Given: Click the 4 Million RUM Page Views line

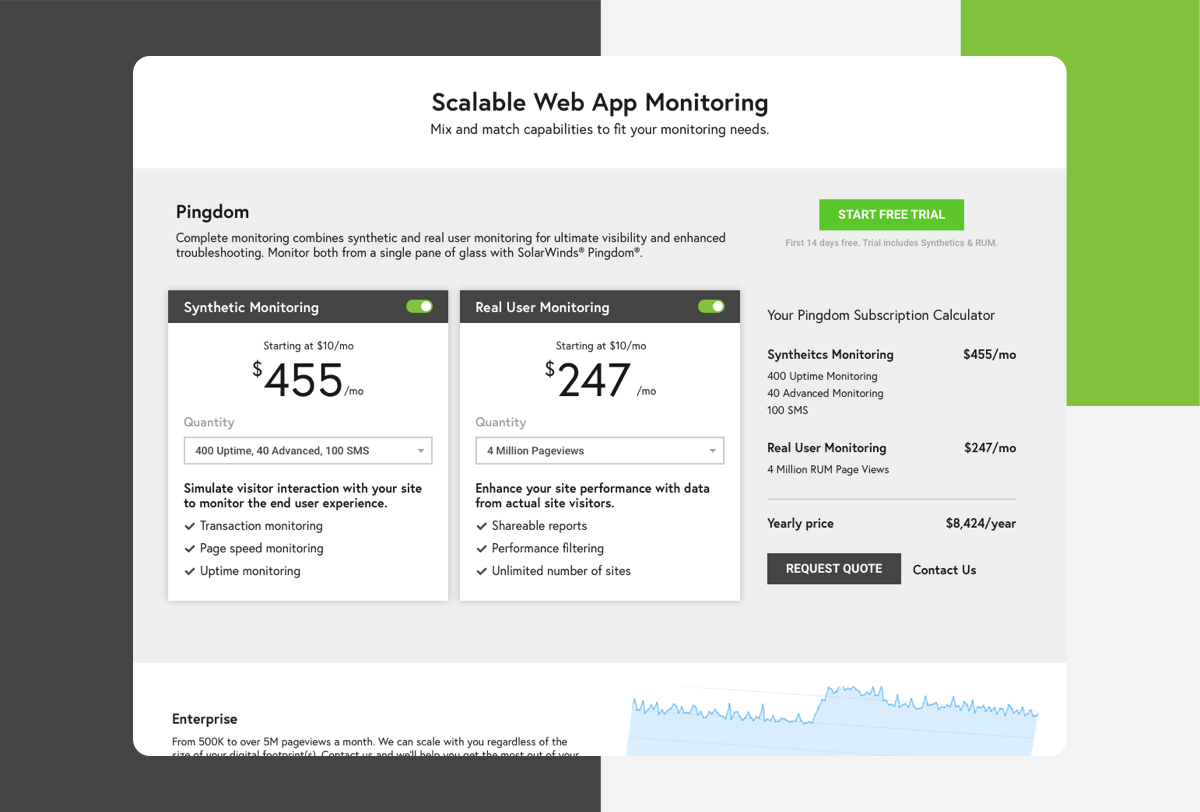Looking at the screenshot, I should (x=828, y=469).
